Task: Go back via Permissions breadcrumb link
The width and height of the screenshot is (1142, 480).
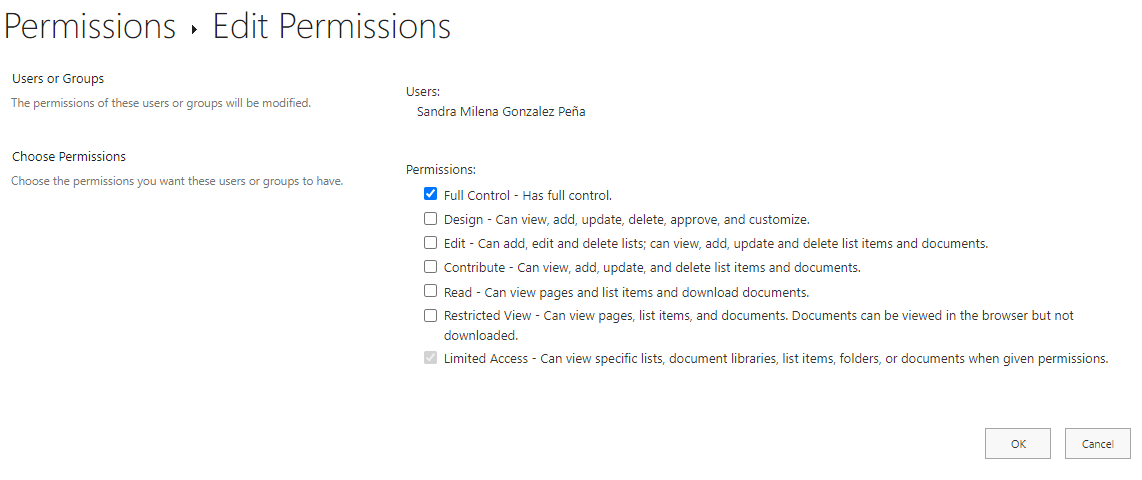Action: 90,27
